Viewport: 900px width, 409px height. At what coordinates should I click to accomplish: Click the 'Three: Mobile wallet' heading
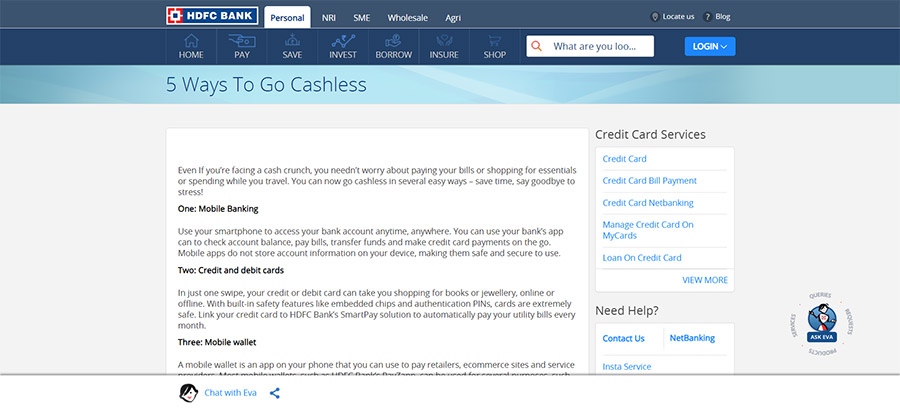(217, 342)
